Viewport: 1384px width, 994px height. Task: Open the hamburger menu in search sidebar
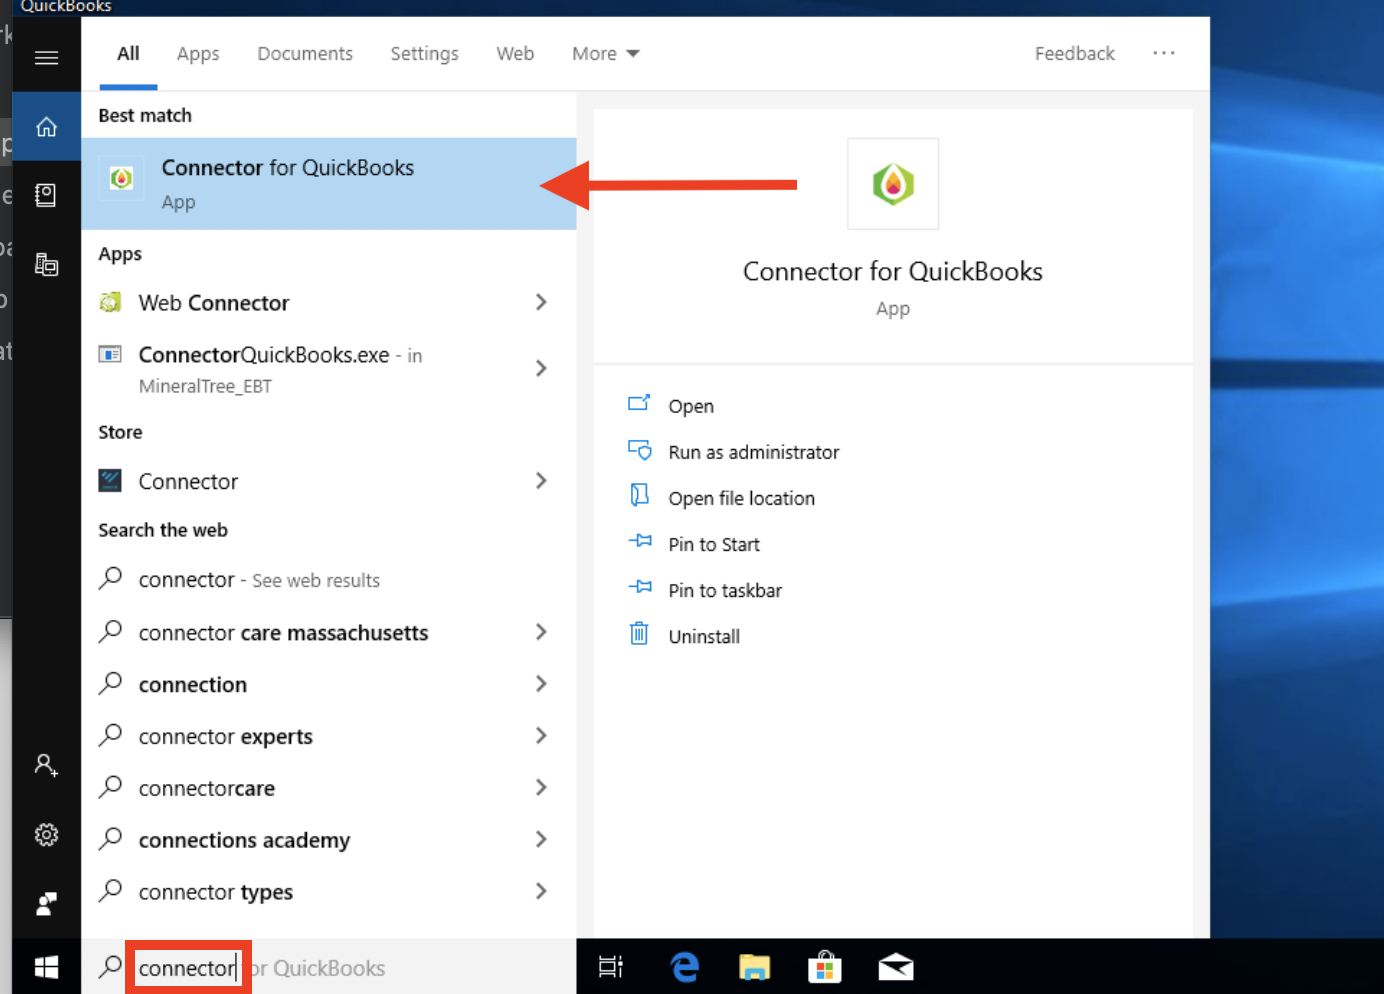[46, 58]
